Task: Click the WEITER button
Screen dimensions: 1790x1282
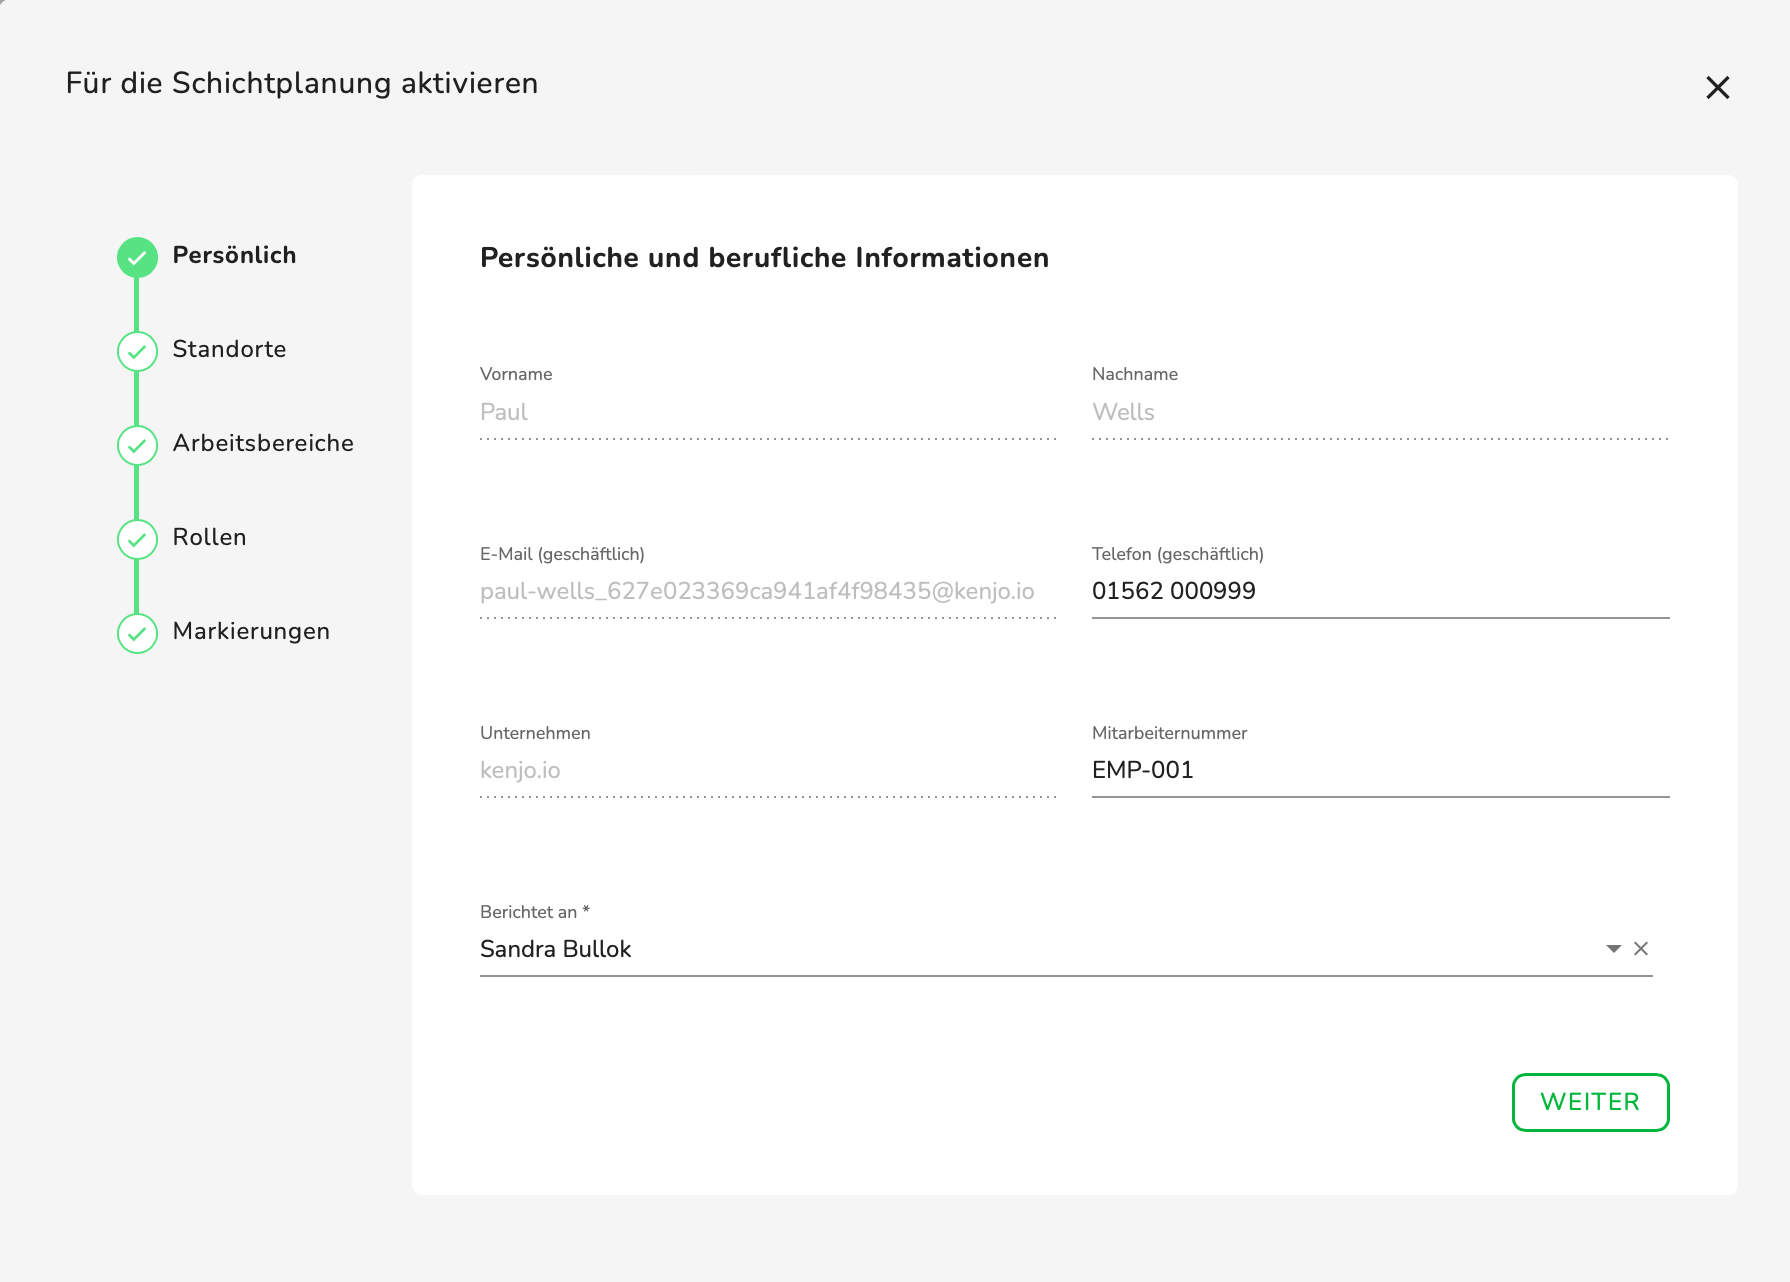Action: point(1590,1102)
